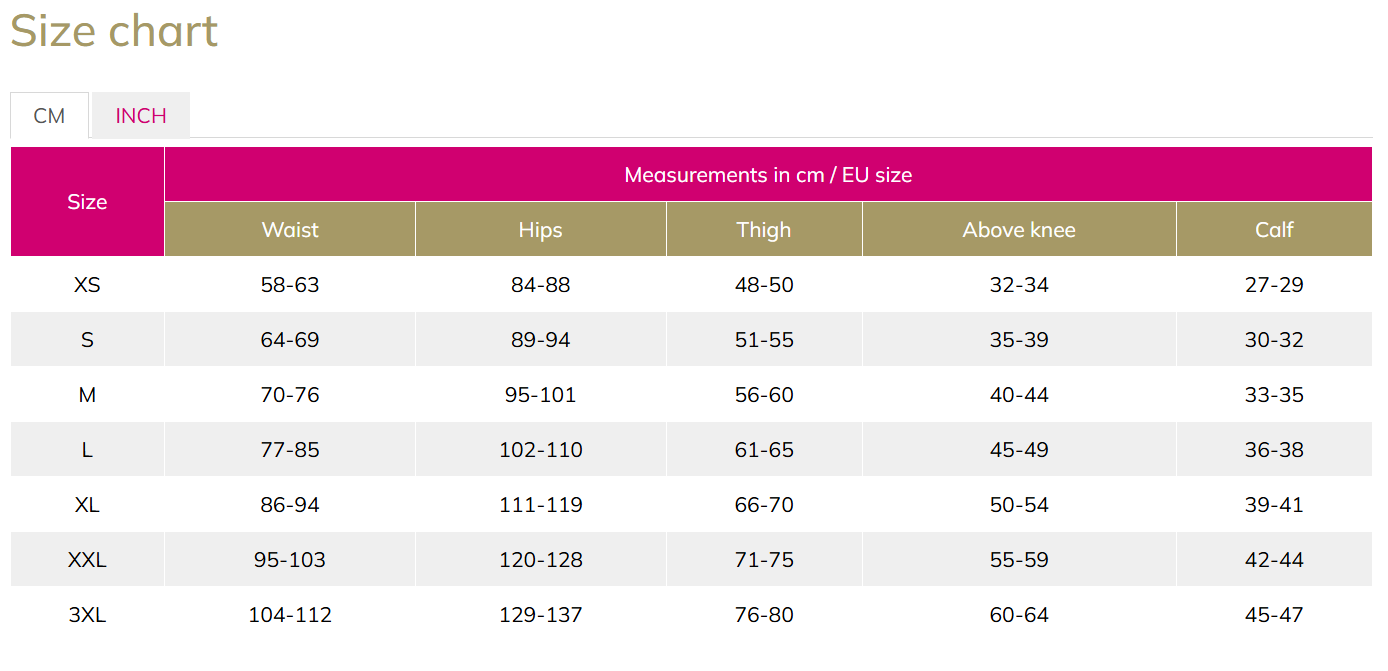The height and width of the screenshot is (671, 1388).
Task: Click the 70-76 waist measurement cell
Action: [290, 395]
